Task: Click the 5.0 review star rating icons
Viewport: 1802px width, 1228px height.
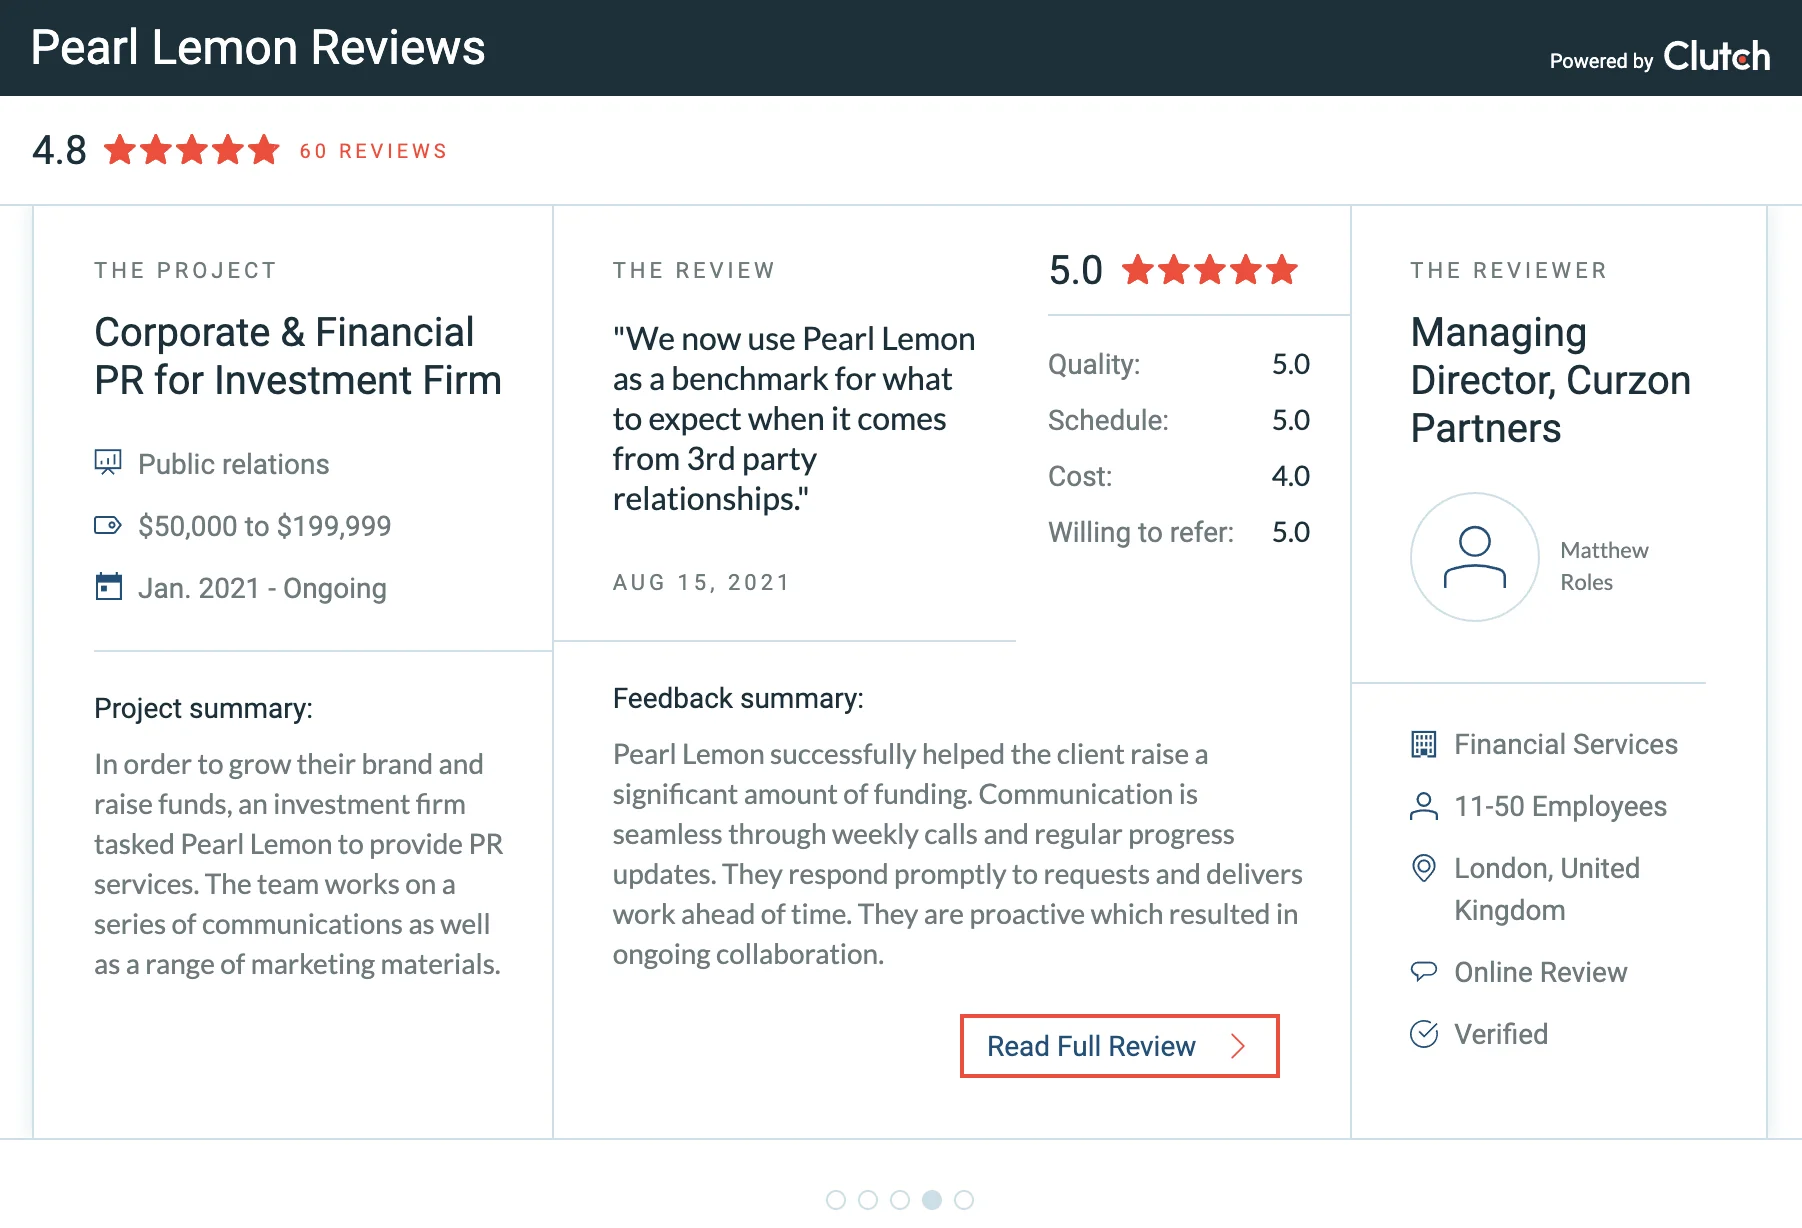Action: pyautogui.click(x=1210, y=270)
